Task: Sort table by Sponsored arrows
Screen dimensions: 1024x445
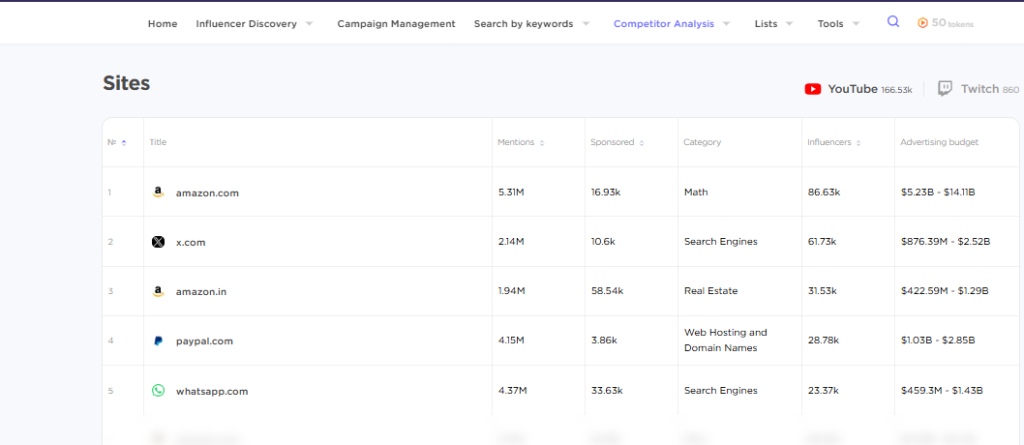Action: pos(641,142)
